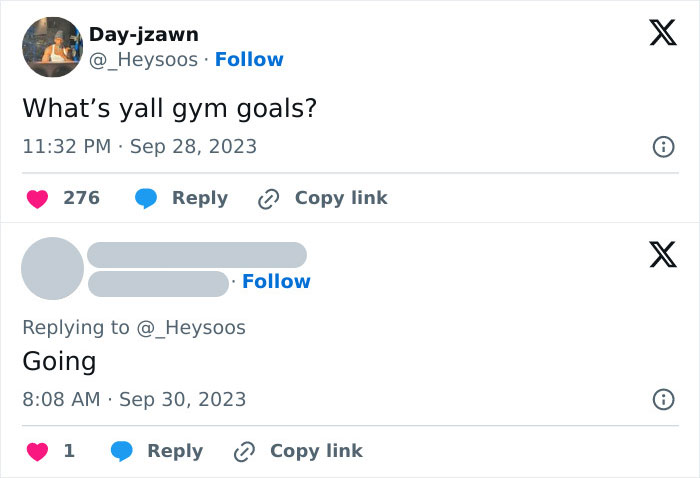
Task: Open the 11:32 PM Sep 28, 2023 timestamp
Action: [x=139, y=147]
